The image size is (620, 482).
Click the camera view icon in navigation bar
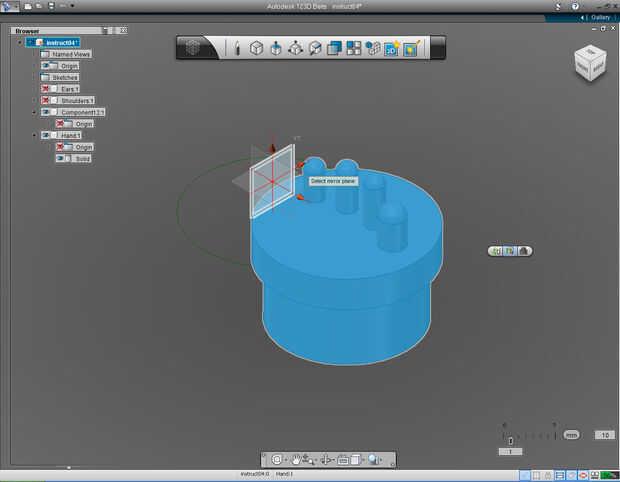(x=343, y=459)
